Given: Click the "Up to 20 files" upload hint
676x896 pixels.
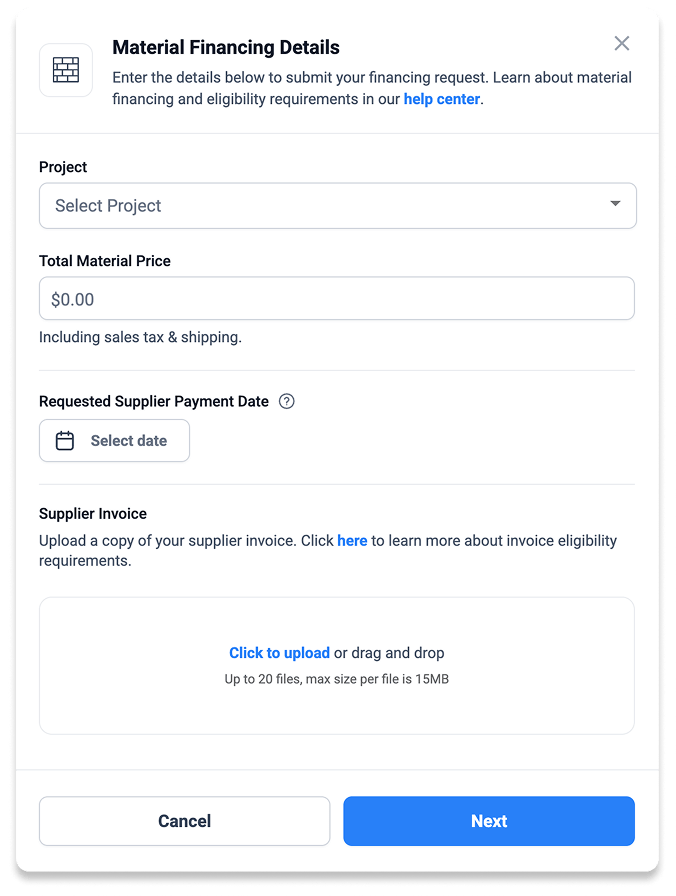Looking at the screenshot, I should [337, 680].
